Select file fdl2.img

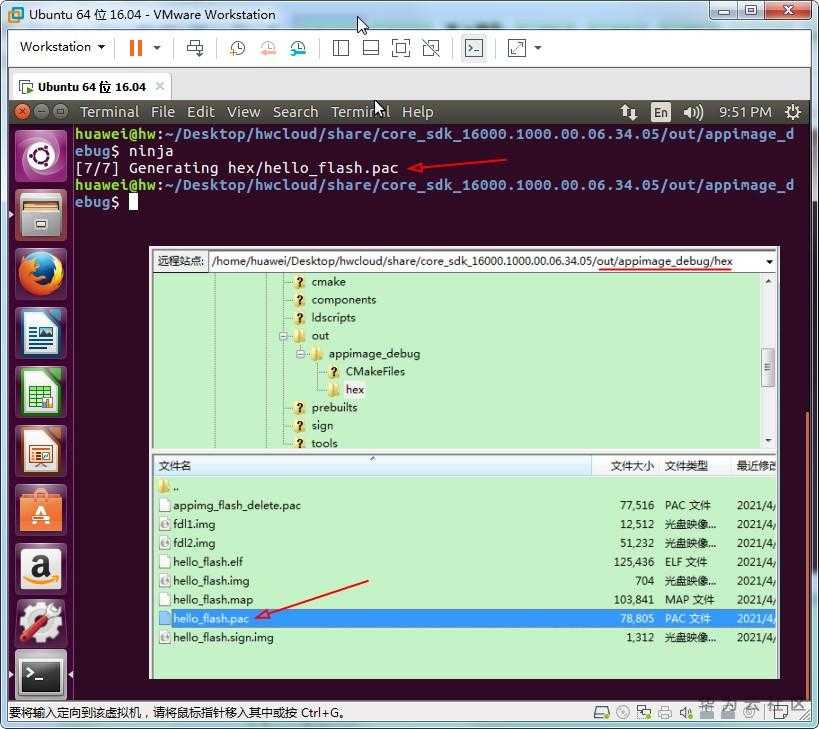pyautogui.click(x=465, y=543)
